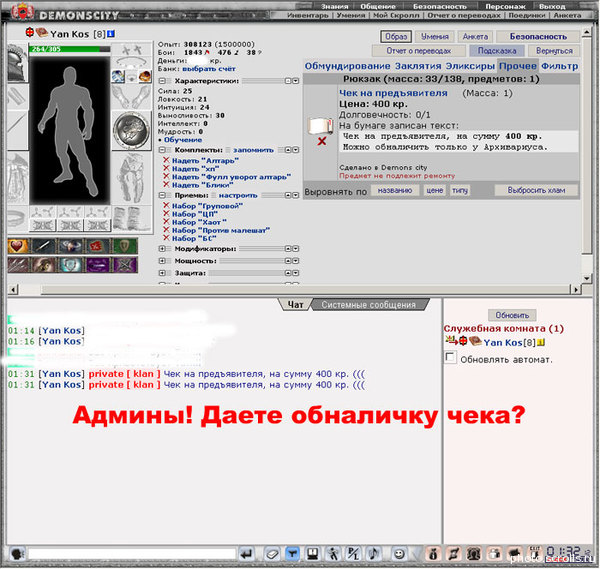The image size is (600, 569).
Task: Expand the Модификаторы section
Action: click(162, 249)
